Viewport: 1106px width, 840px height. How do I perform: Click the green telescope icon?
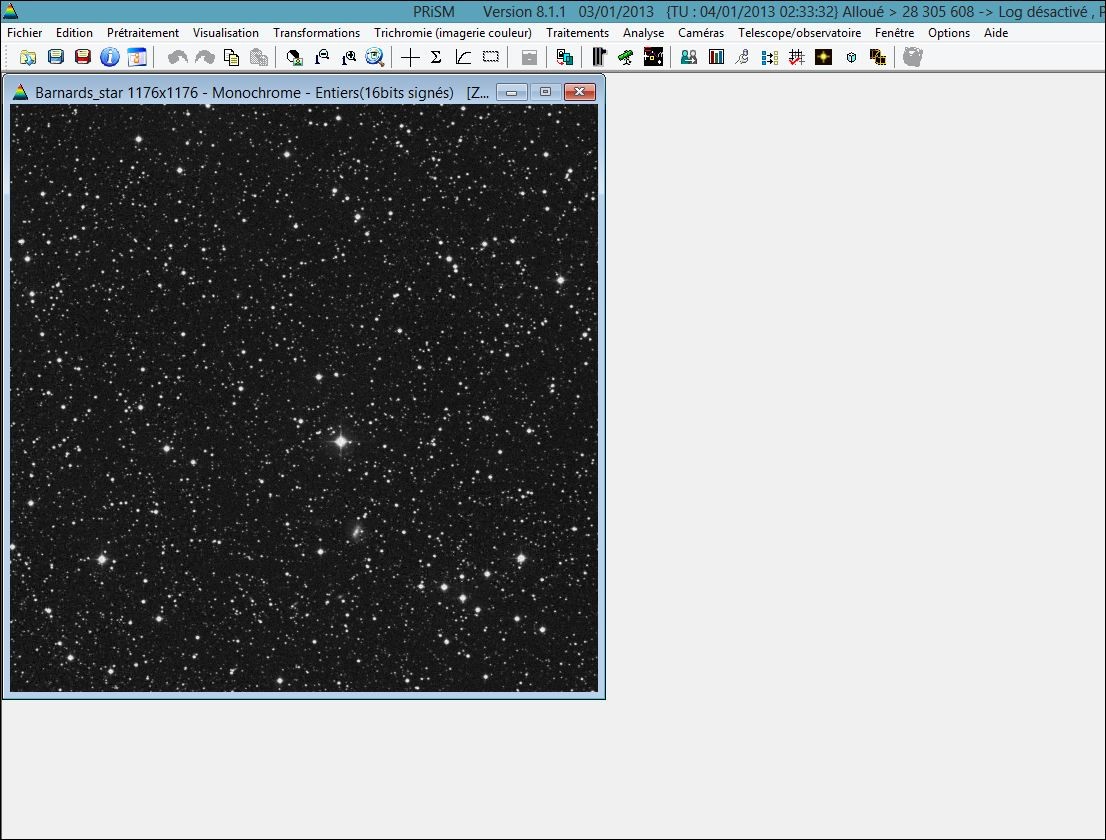click(626, 57)
